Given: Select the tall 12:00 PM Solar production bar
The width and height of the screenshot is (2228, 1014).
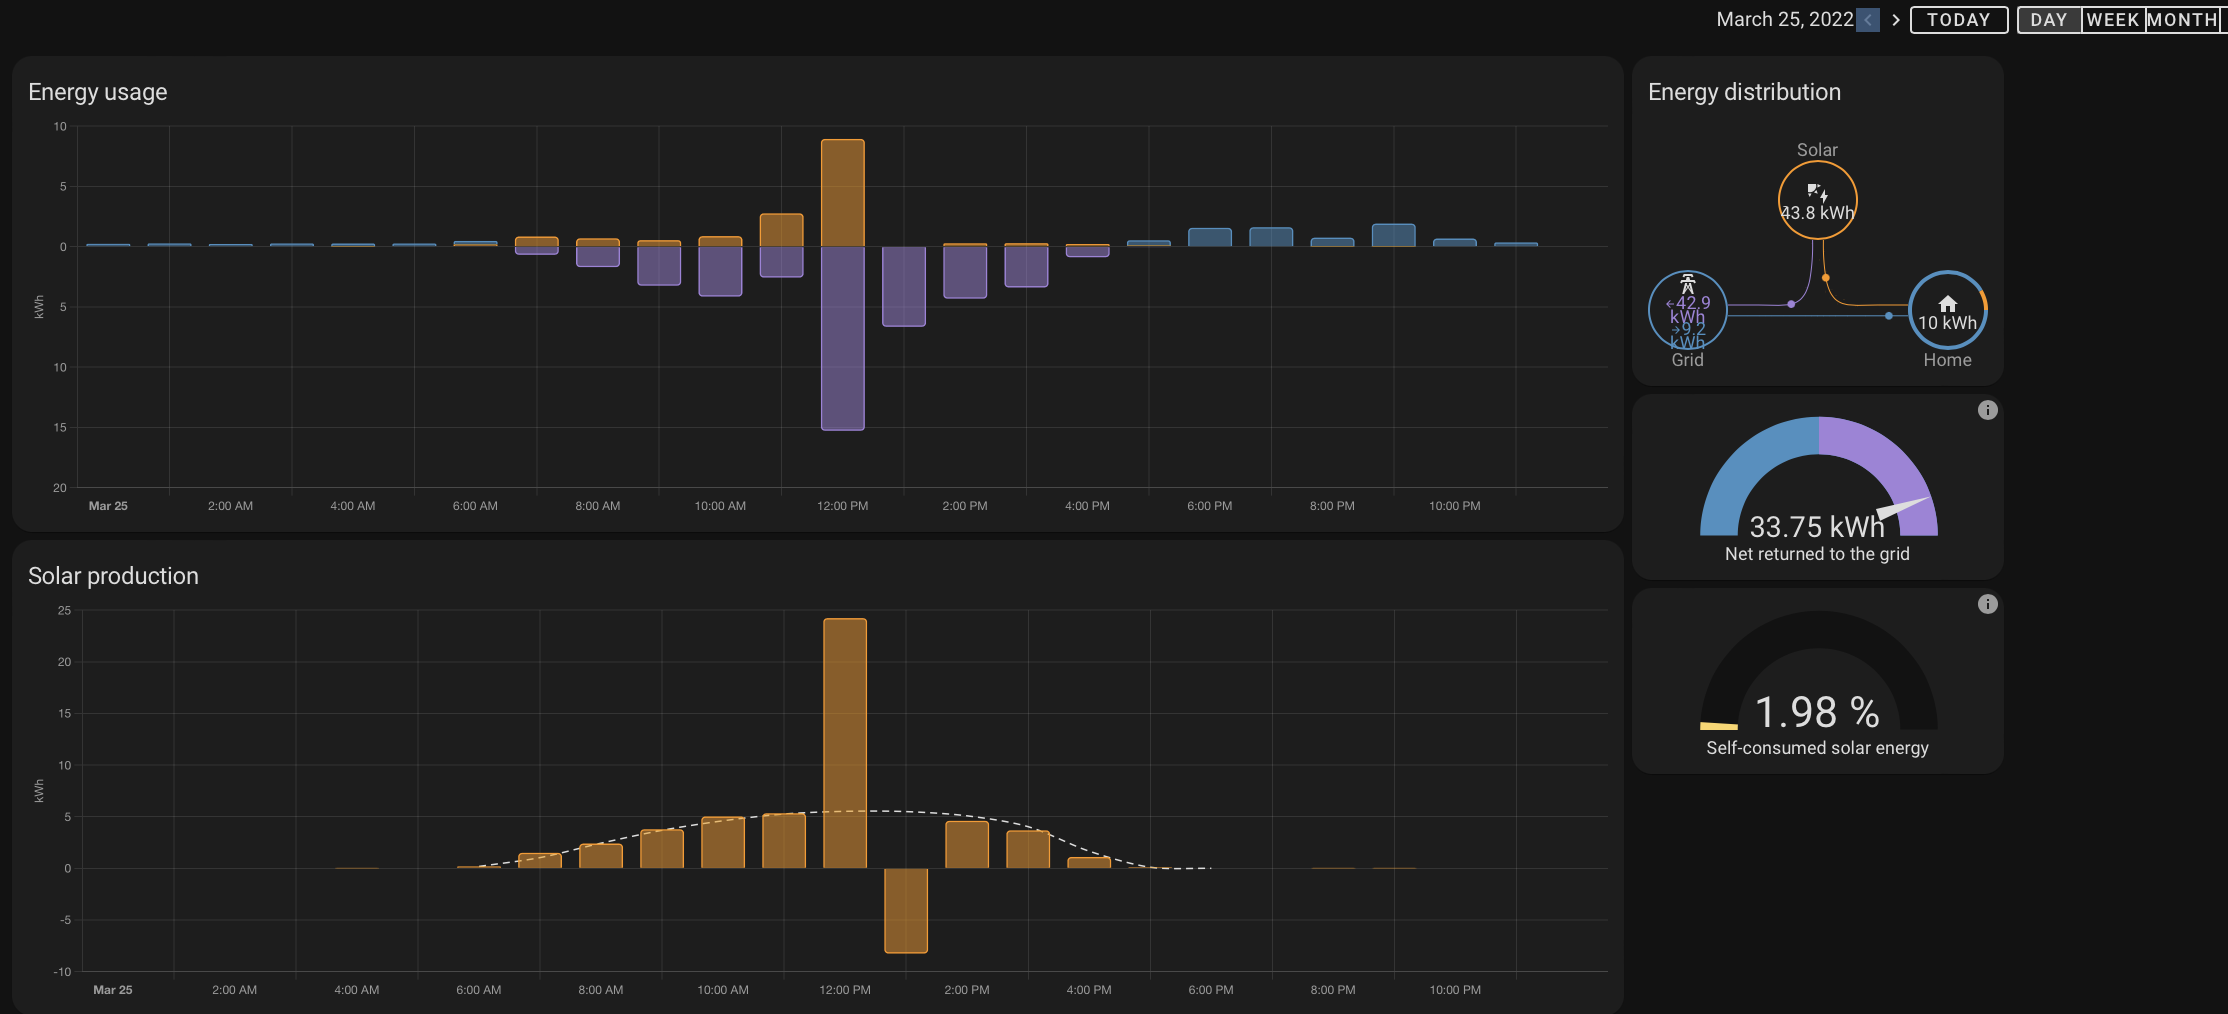Looking at the screenshot, I should tap(845, 743).
